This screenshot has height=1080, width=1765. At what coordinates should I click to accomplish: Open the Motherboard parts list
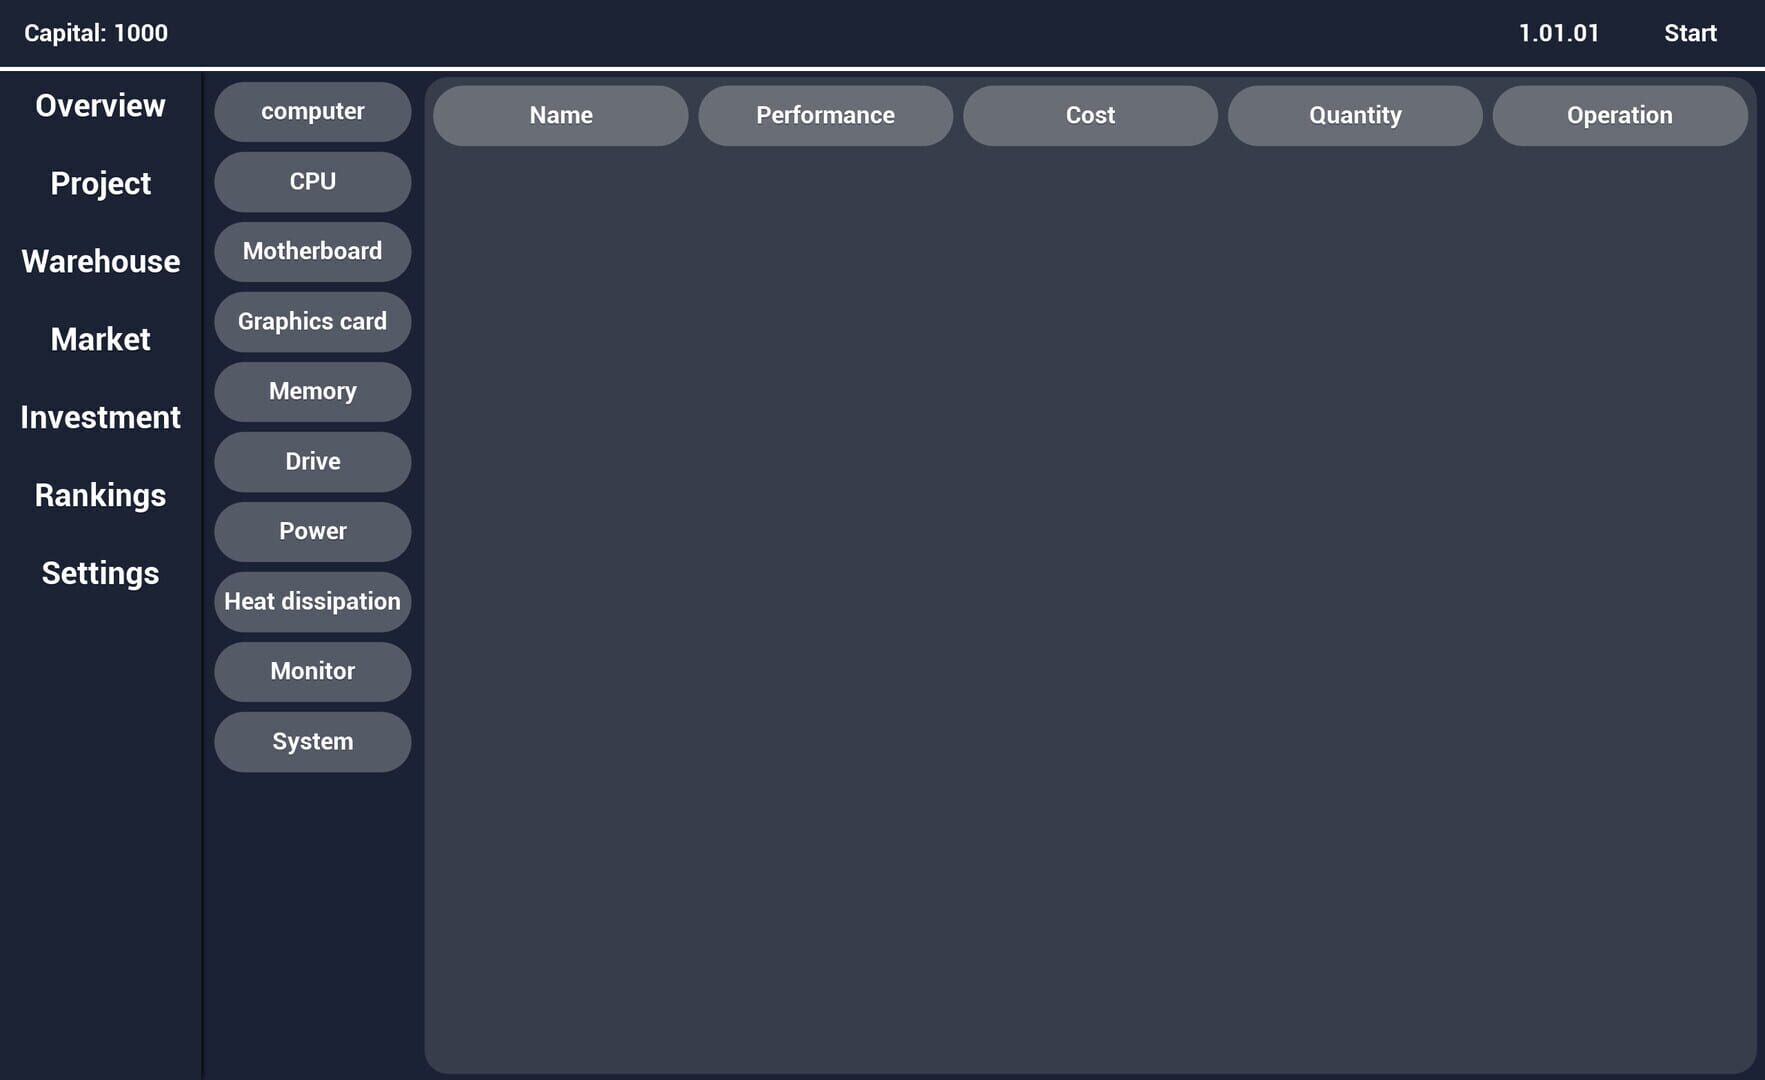coord(312,251)
